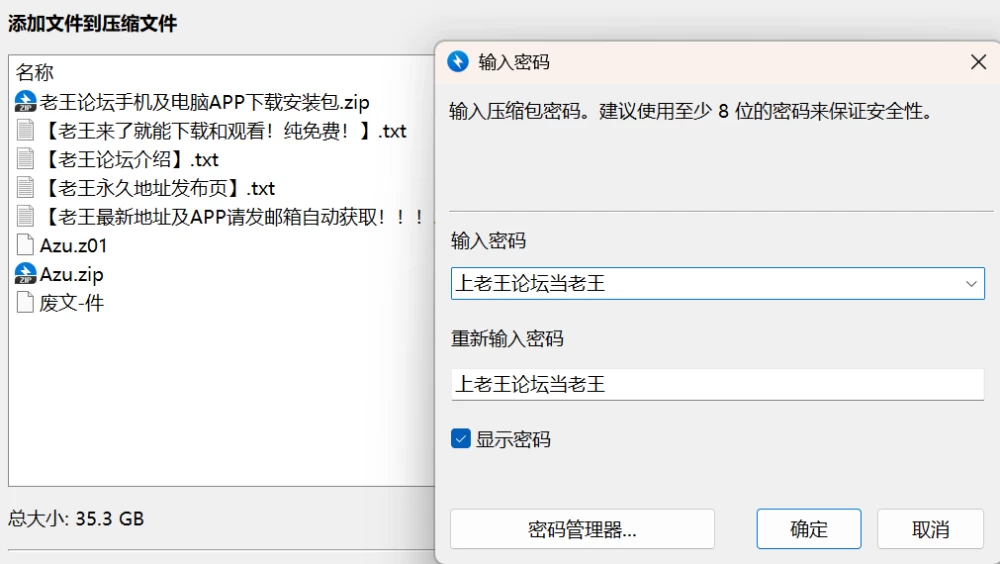Cancel the dialog with 取消 button
Screen dimensions: 1000x564
930,529
